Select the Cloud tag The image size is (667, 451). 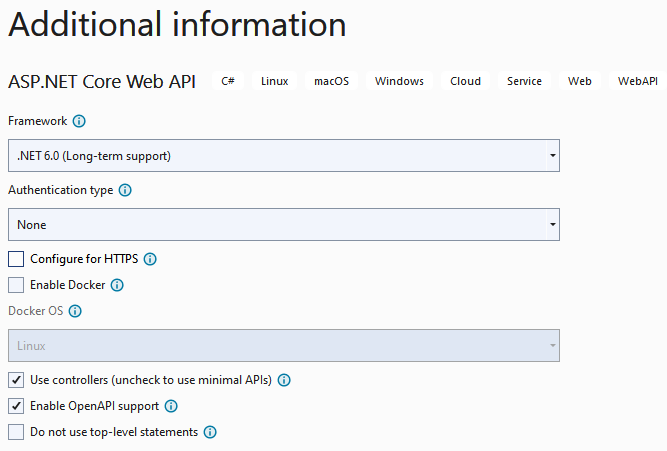tap(465, 81)
